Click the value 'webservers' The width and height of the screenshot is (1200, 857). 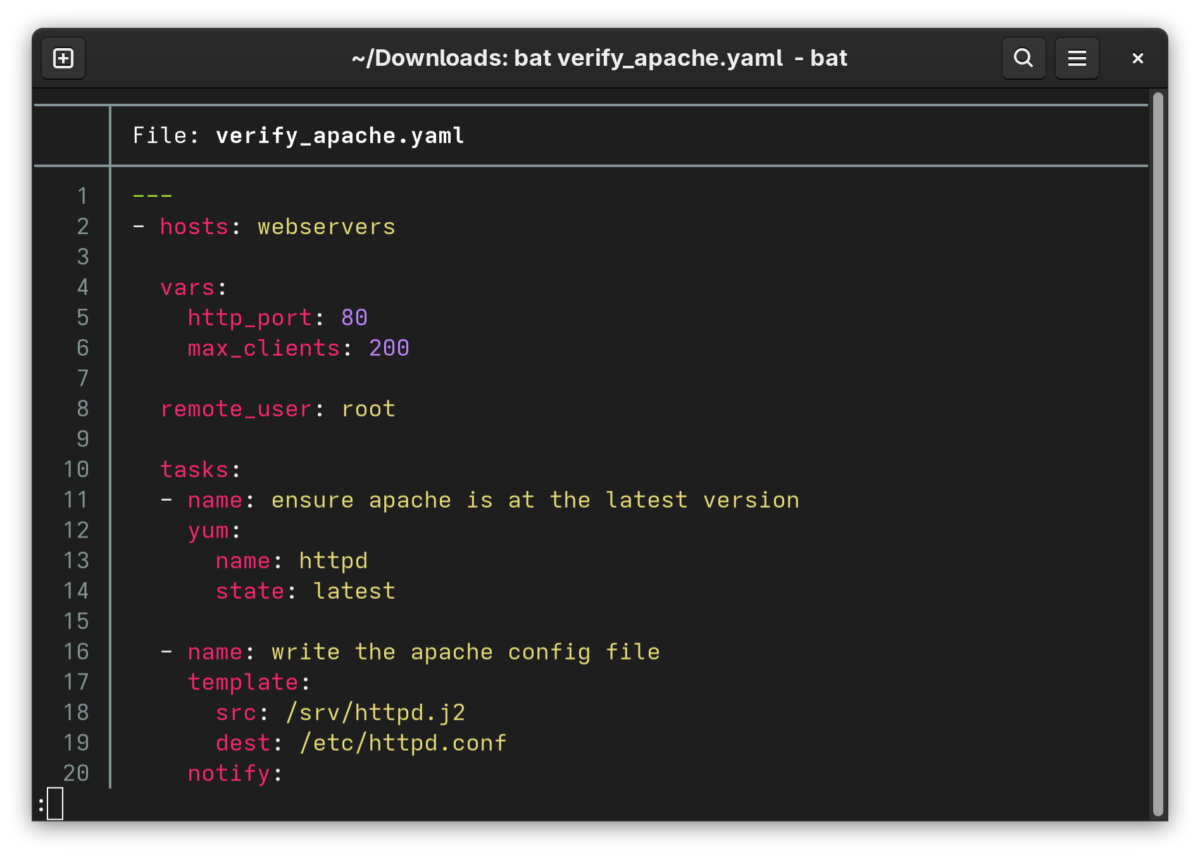click(326, 227)
